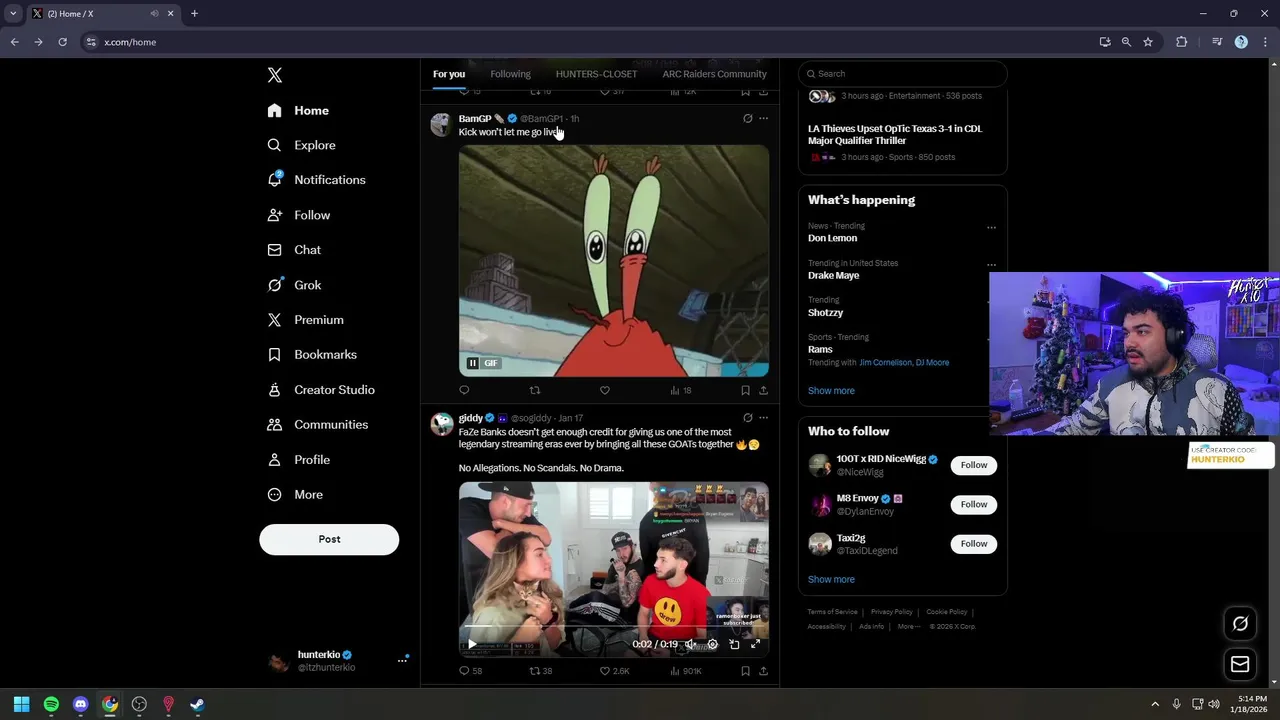Open Explore from the sidebar
The width and height of the screenshot is (1280, 720).
click(302, 145)
